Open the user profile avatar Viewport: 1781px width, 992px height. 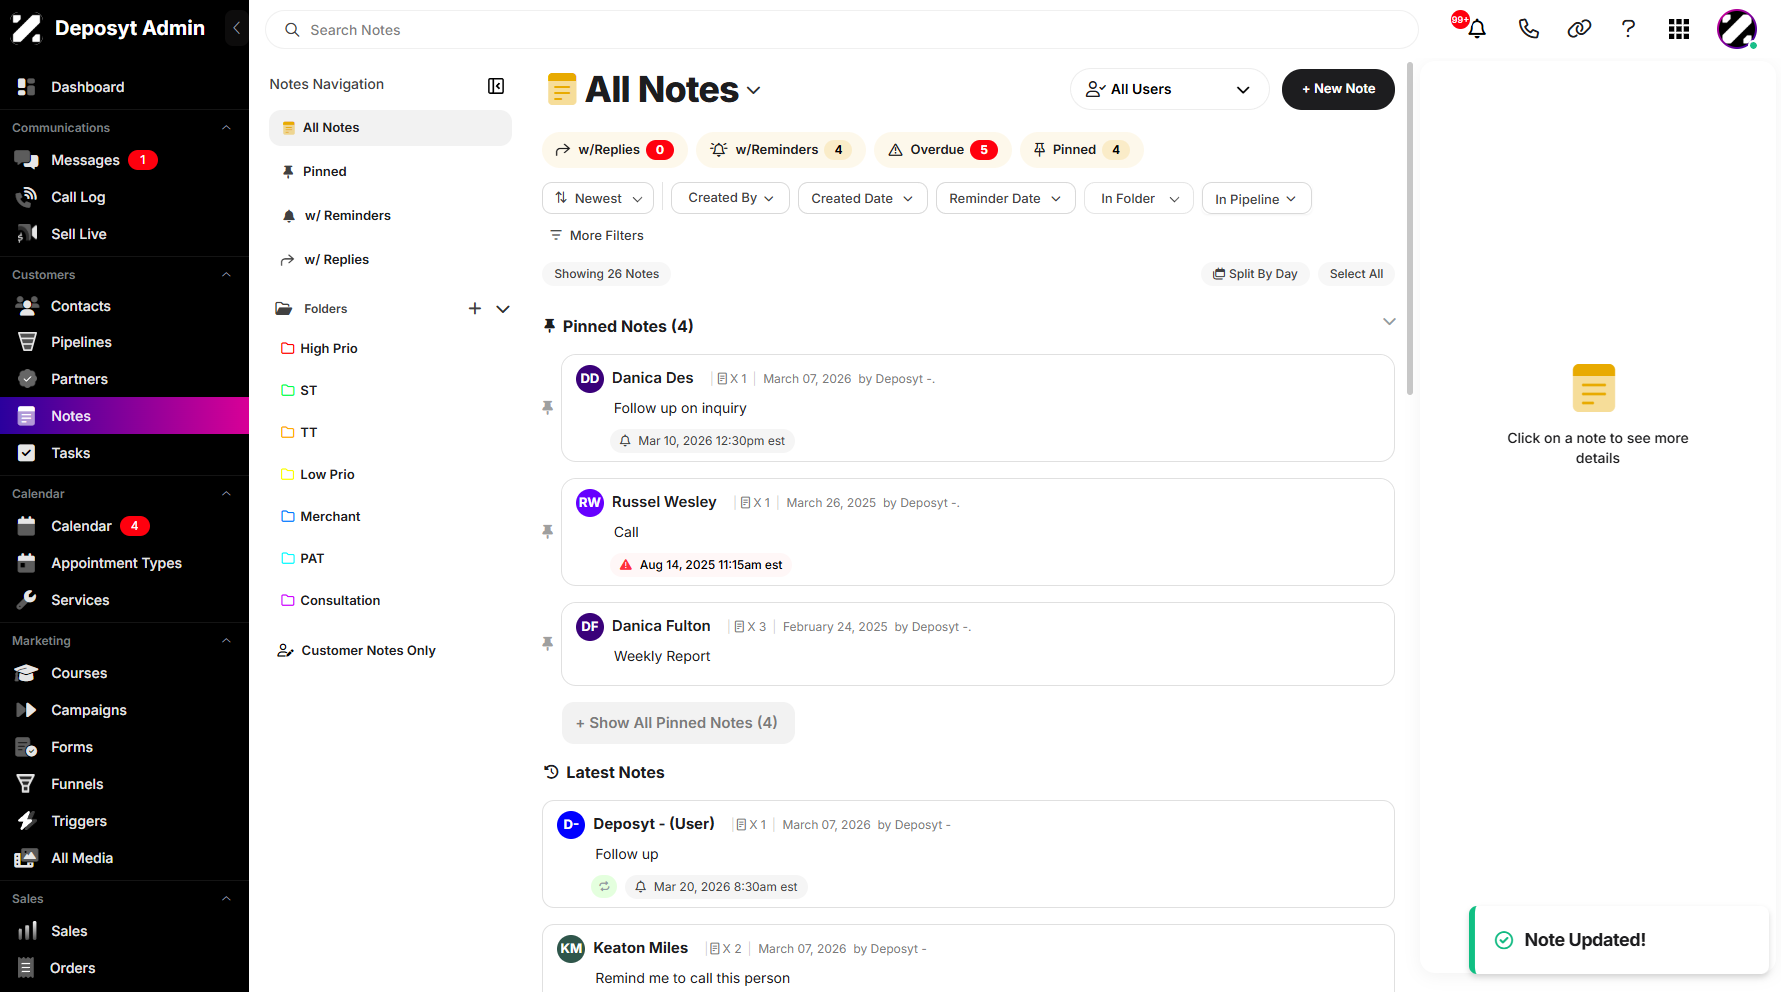coord(1737,29)
